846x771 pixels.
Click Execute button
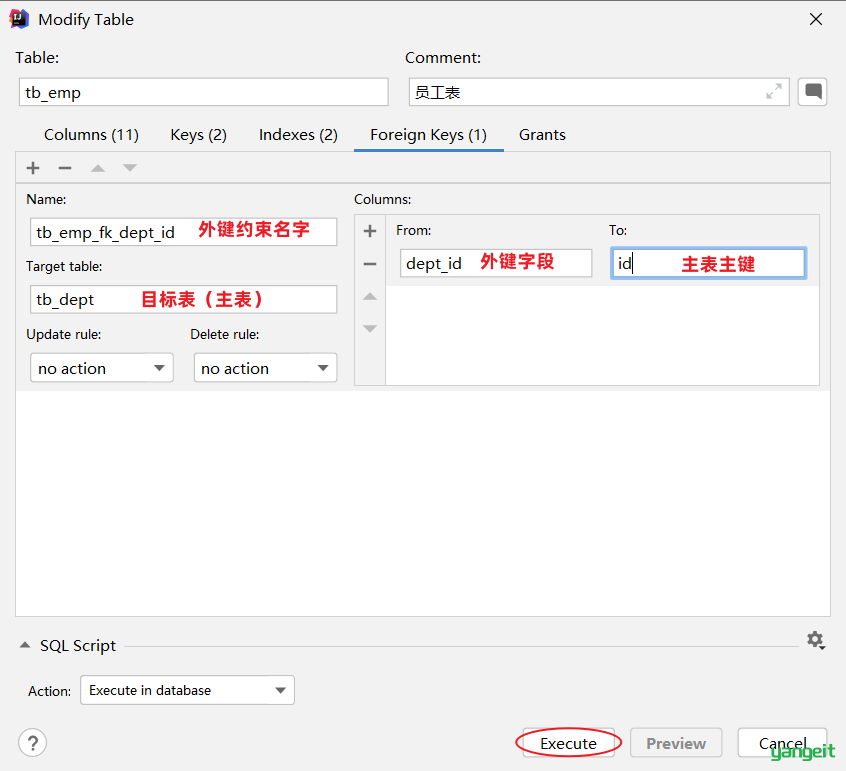coord(569,743)
